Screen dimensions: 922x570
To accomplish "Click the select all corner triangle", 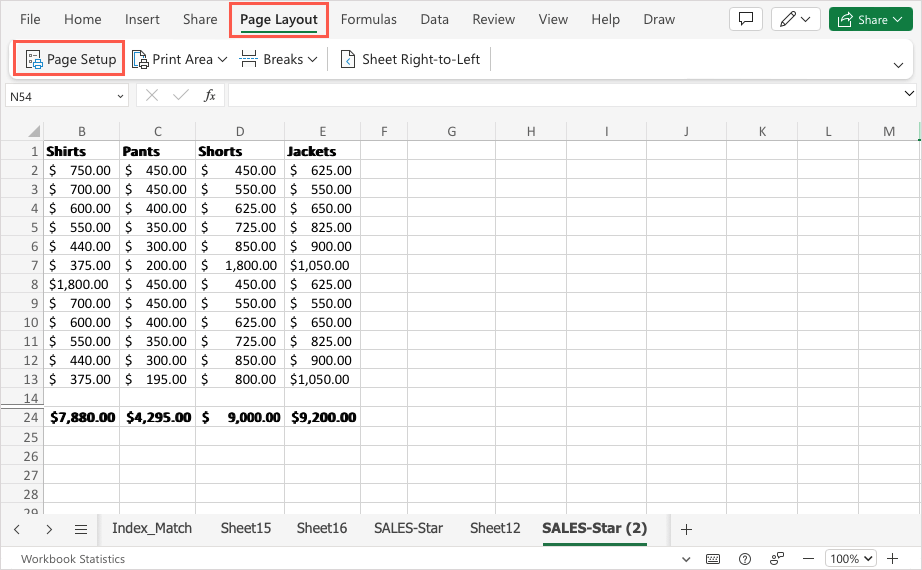I will tap(34, 132).
